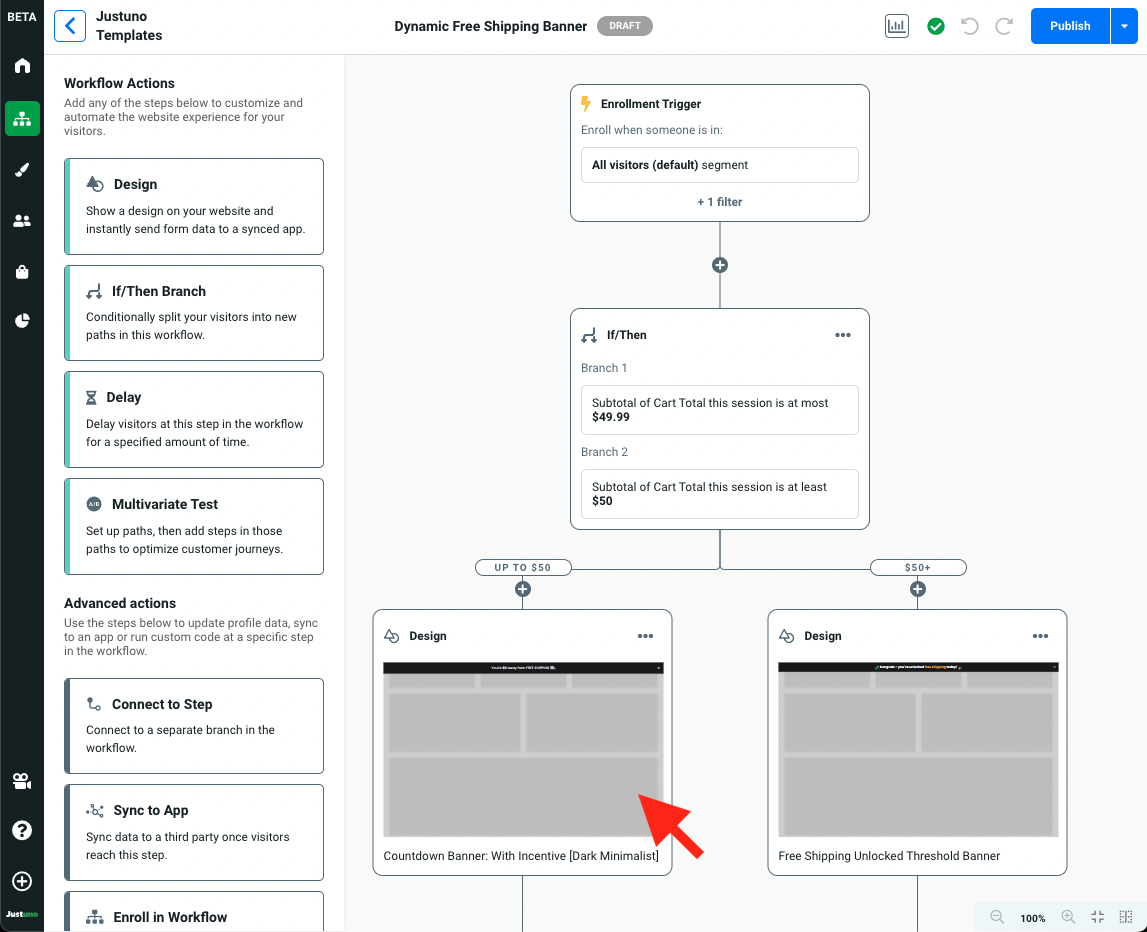Screen dimensions: 1147x932
Task: Open the video camera tutorials icon
Action: coord(22,780)
